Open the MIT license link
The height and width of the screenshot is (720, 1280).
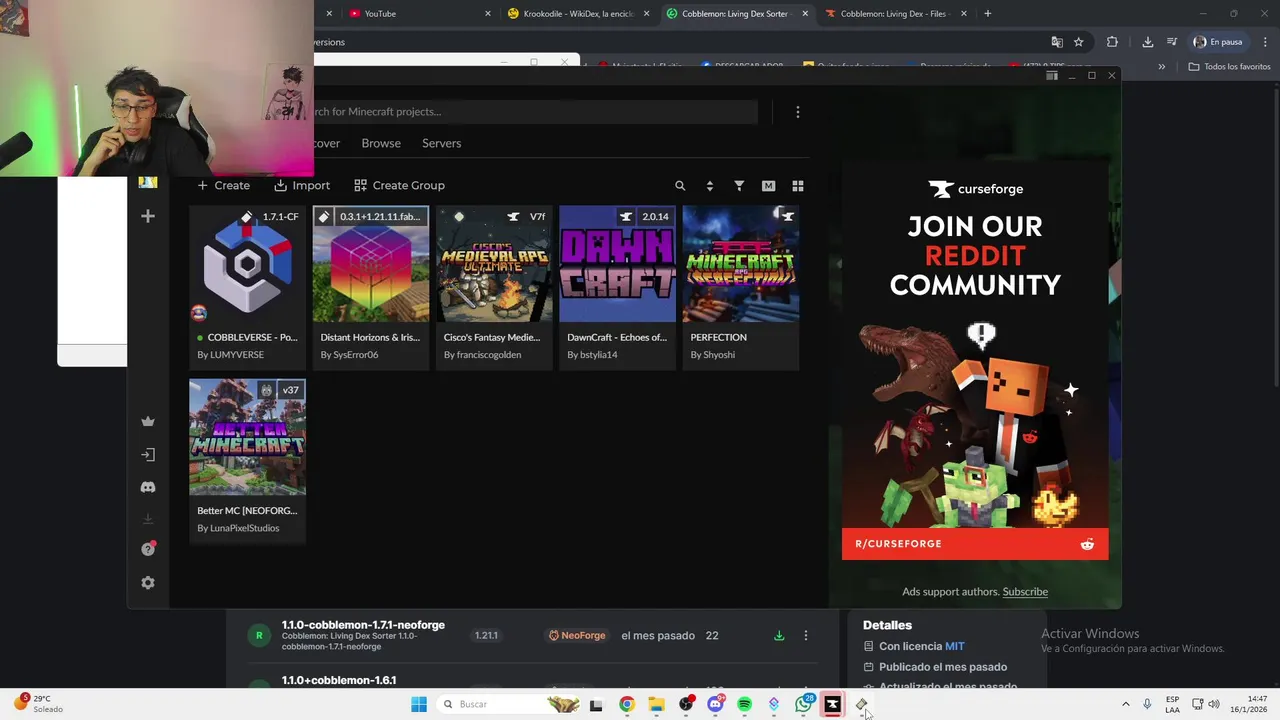click(x=954, y=647)
